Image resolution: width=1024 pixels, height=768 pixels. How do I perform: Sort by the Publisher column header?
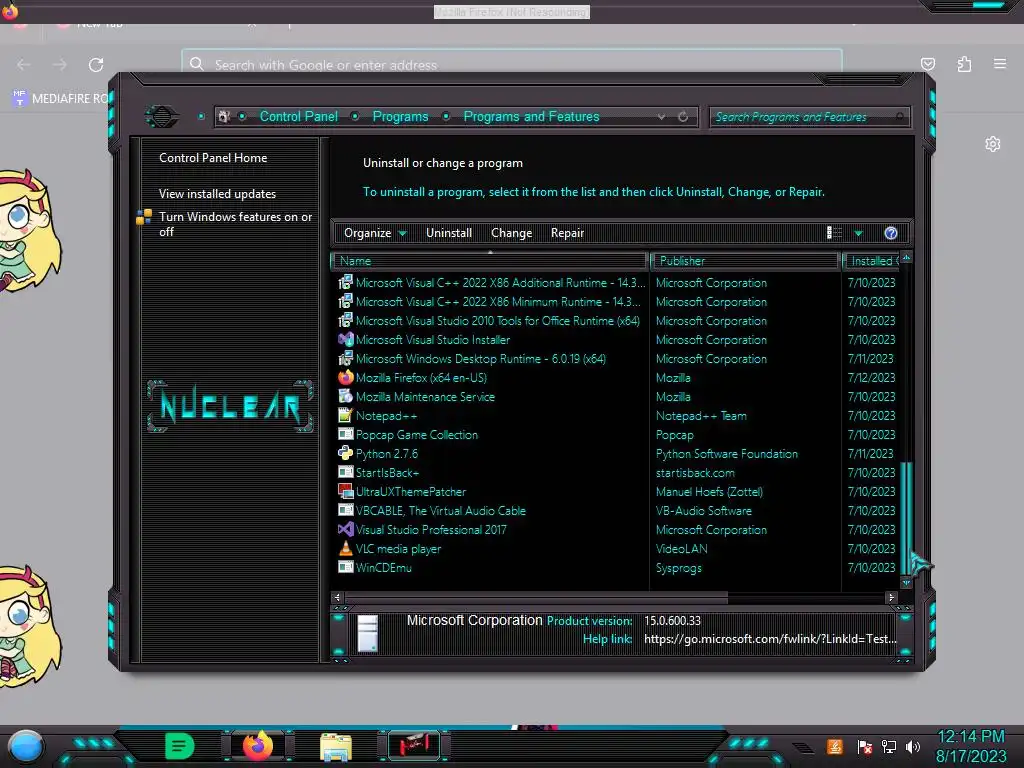(745, 261)
